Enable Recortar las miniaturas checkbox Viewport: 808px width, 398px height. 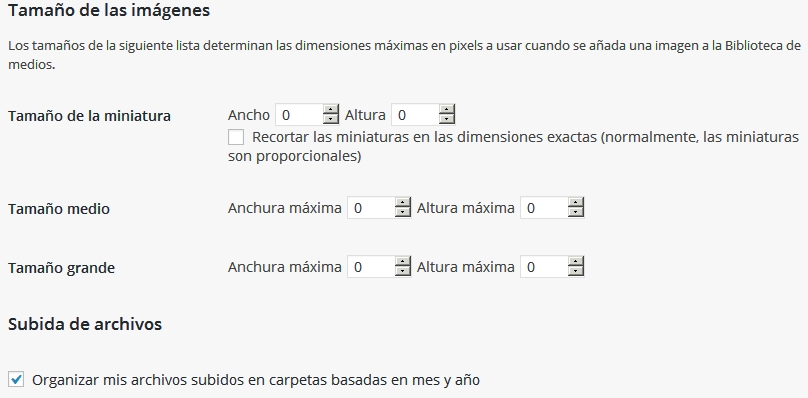(236, 138)
